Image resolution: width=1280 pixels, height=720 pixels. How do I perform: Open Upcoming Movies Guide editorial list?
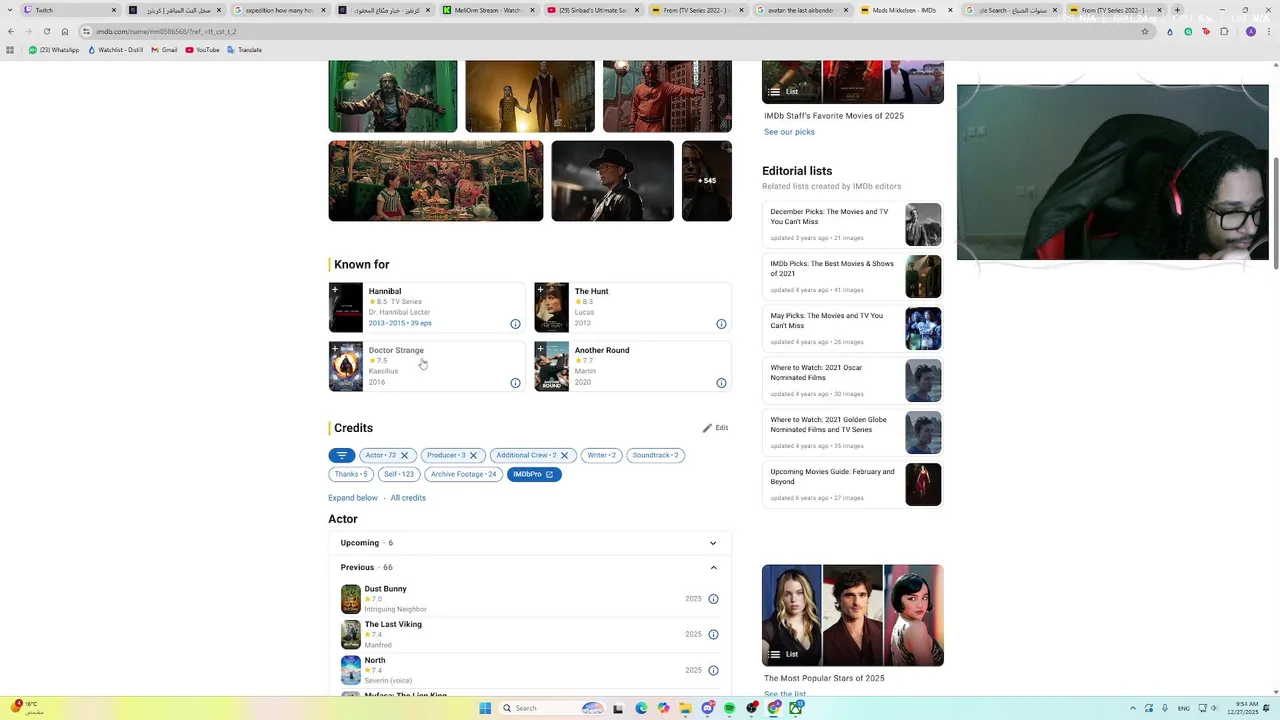[x=853, y=485]
